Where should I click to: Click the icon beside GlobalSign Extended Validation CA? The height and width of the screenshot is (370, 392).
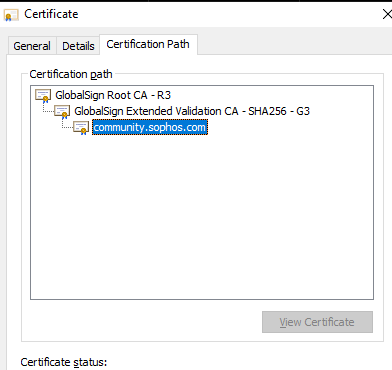coord(62,112)
